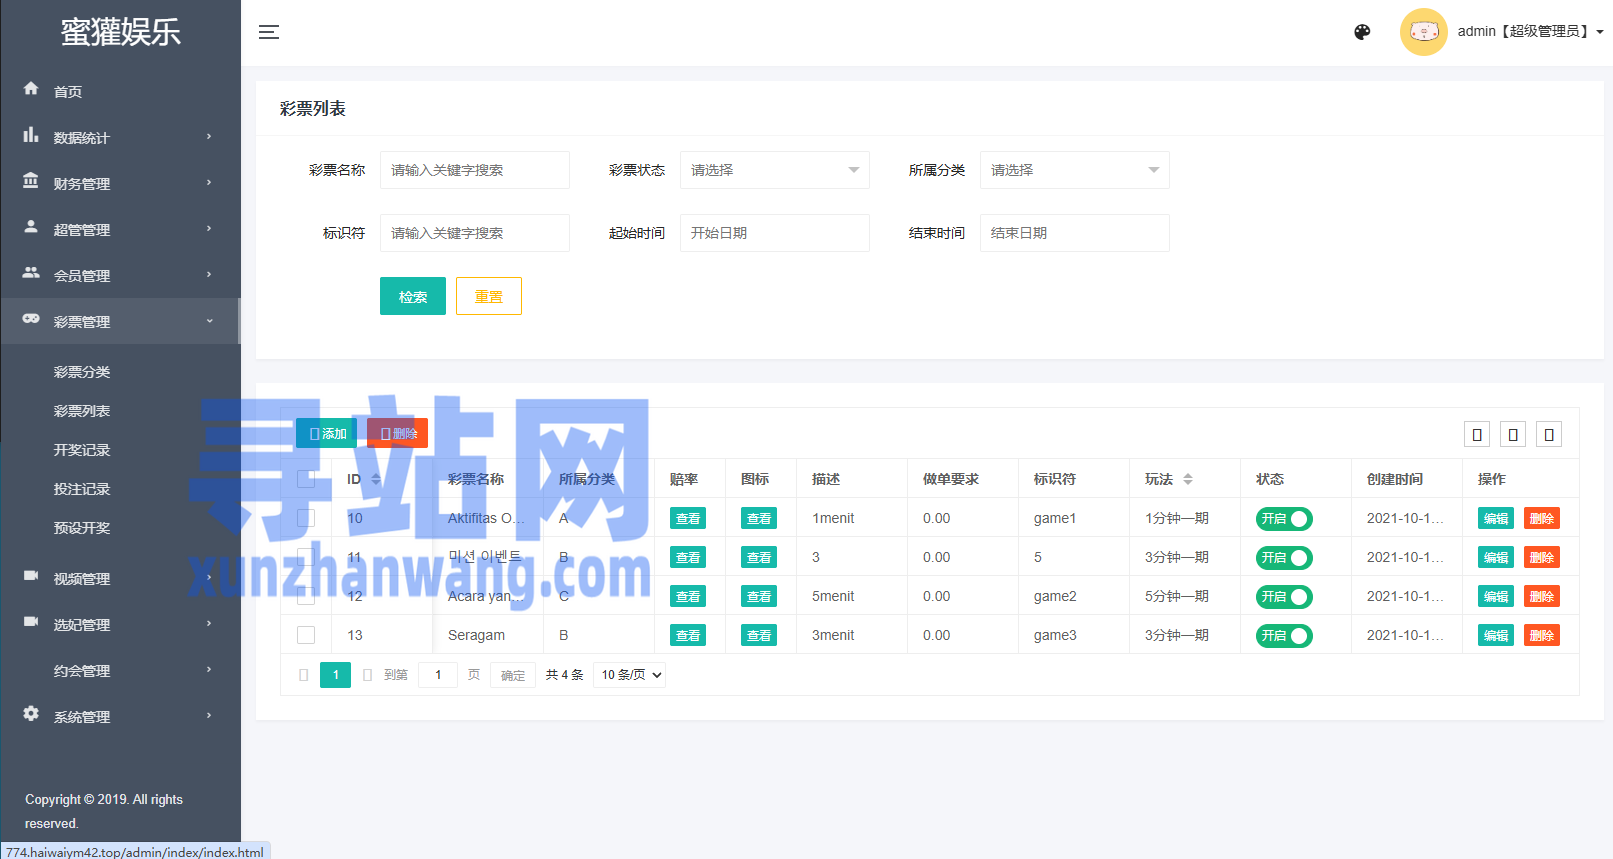Click the person icon for 超管管理
1613x859 pixels.
31,227
